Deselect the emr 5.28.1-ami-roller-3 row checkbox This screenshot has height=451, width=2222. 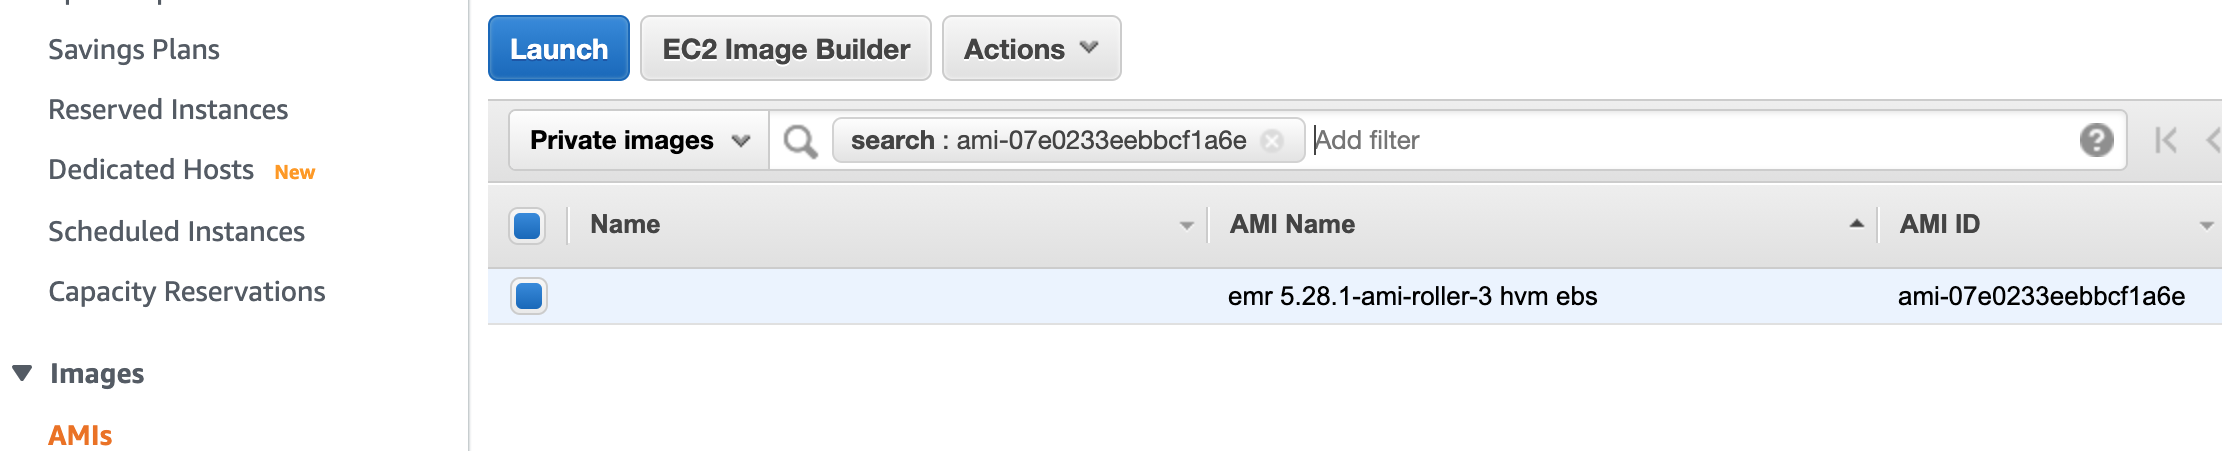click(x=528, y=296)
